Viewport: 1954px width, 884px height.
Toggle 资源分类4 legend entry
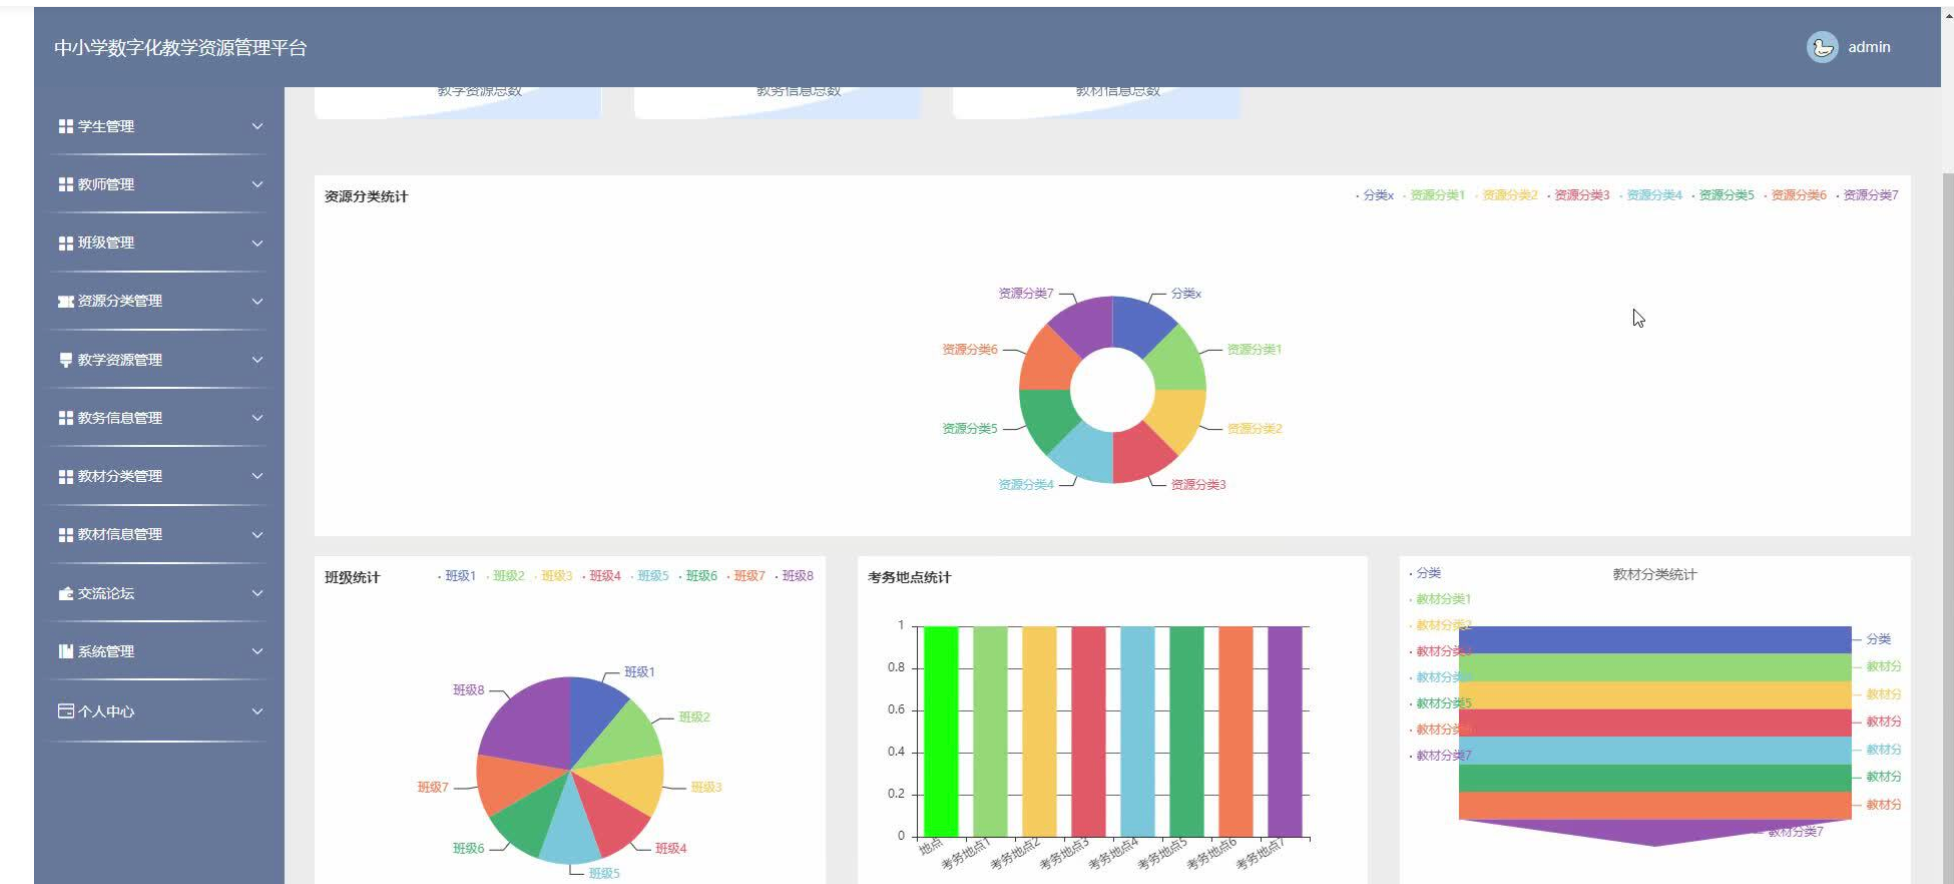click(1650, 195)
